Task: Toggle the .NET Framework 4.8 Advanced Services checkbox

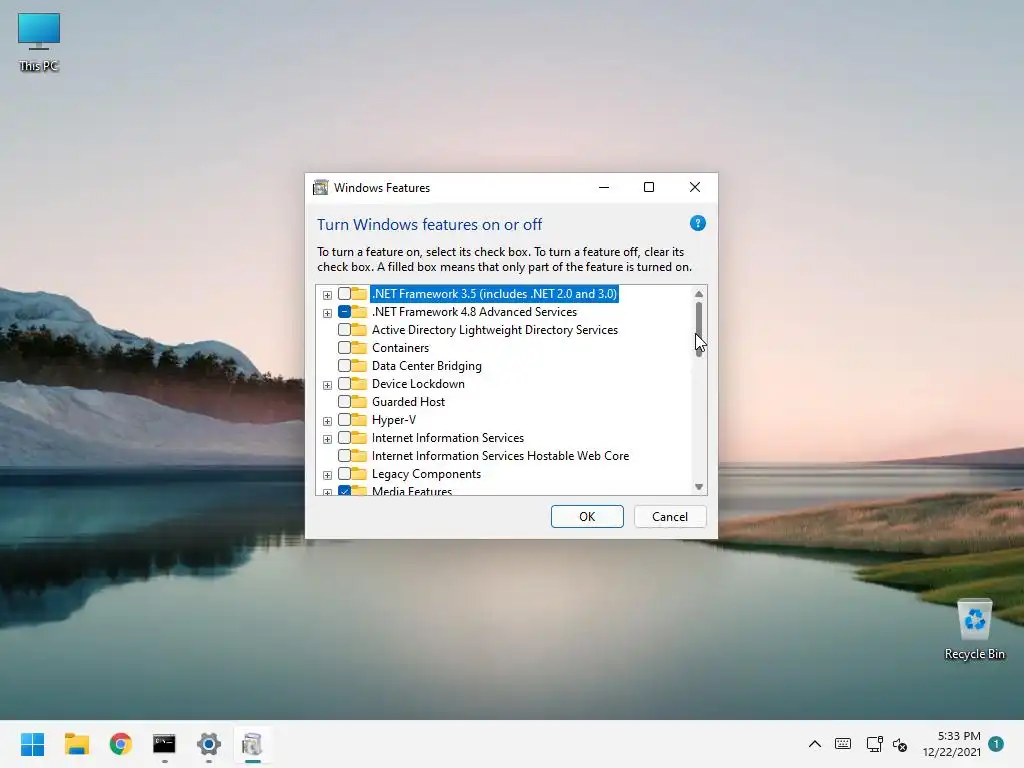Action: 344,312
